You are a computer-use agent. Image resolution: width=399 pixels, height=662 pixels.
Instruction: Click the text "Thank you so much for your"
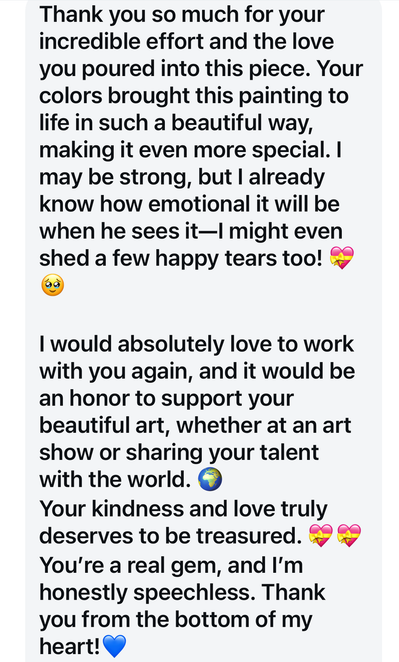182,16
